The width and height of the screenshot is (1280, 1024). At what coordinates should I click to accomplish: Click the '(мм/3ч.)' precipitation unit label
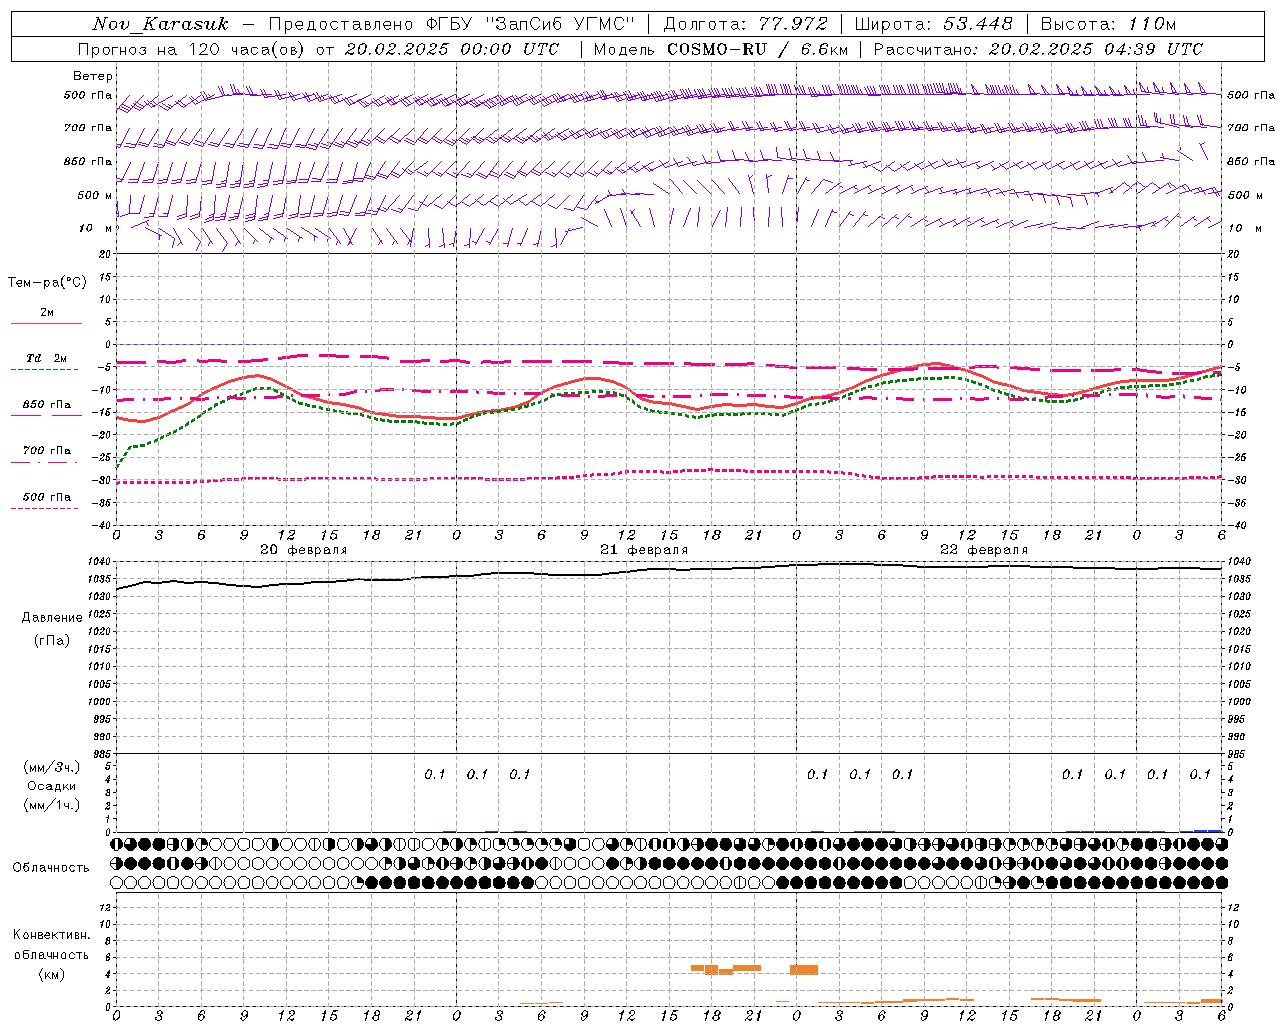point(52,767)
